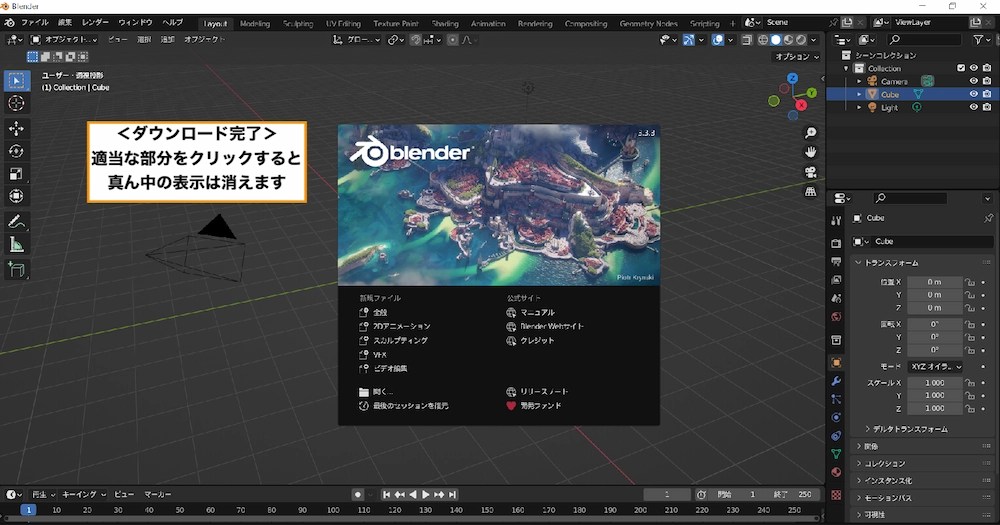Open the Options dropdown in viewport
The width and height of the screenshot is (1000, 525).
coord(797,57)
